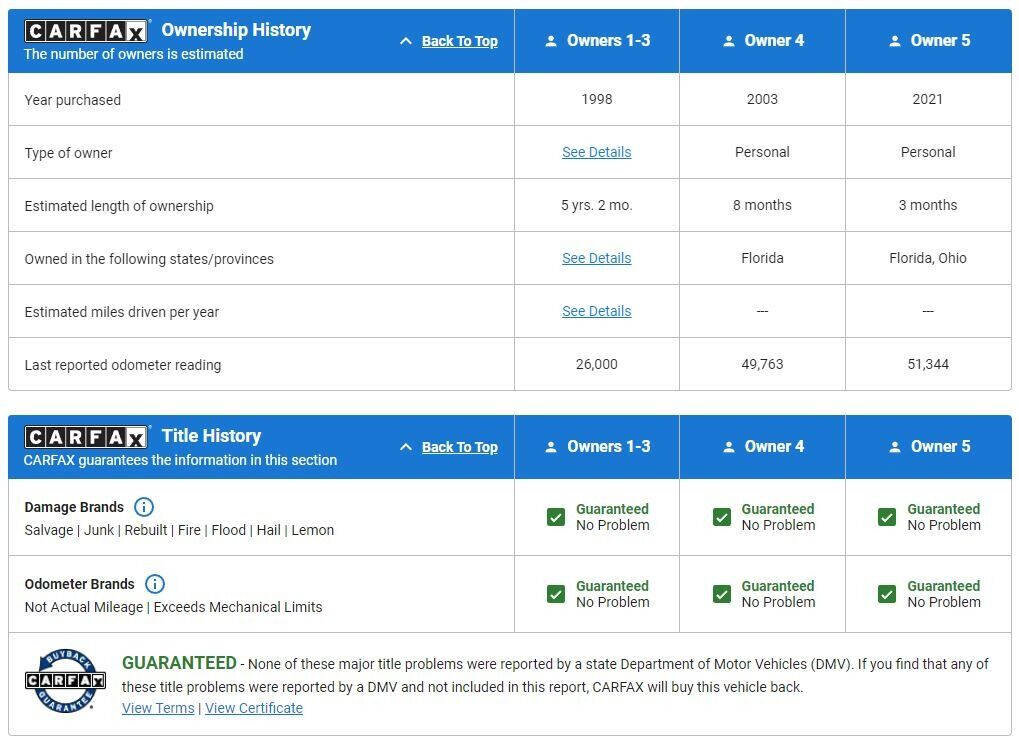The height and width of the screenshot is (748, 1019).
Task: Click the up chevron in Ownership History header
Action: tap(405, 41)
